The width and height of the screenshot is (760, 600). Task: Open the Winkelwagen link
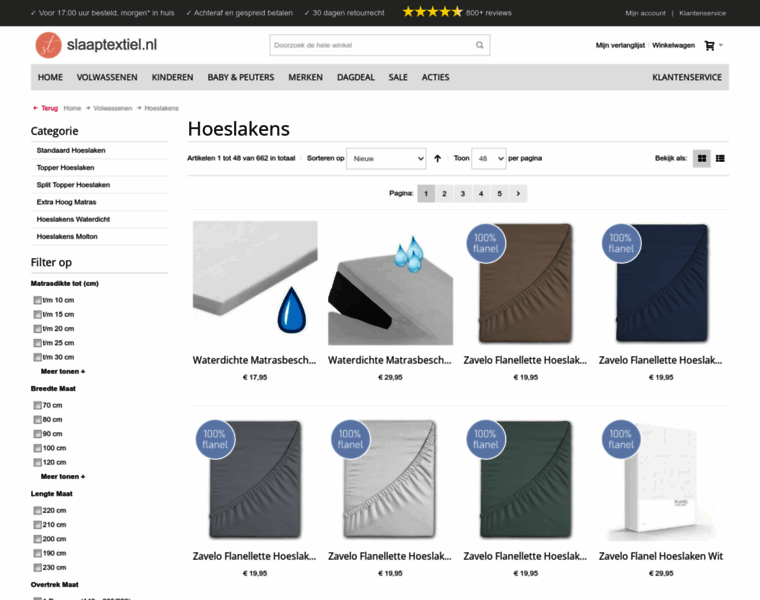[x=673, y=45]
